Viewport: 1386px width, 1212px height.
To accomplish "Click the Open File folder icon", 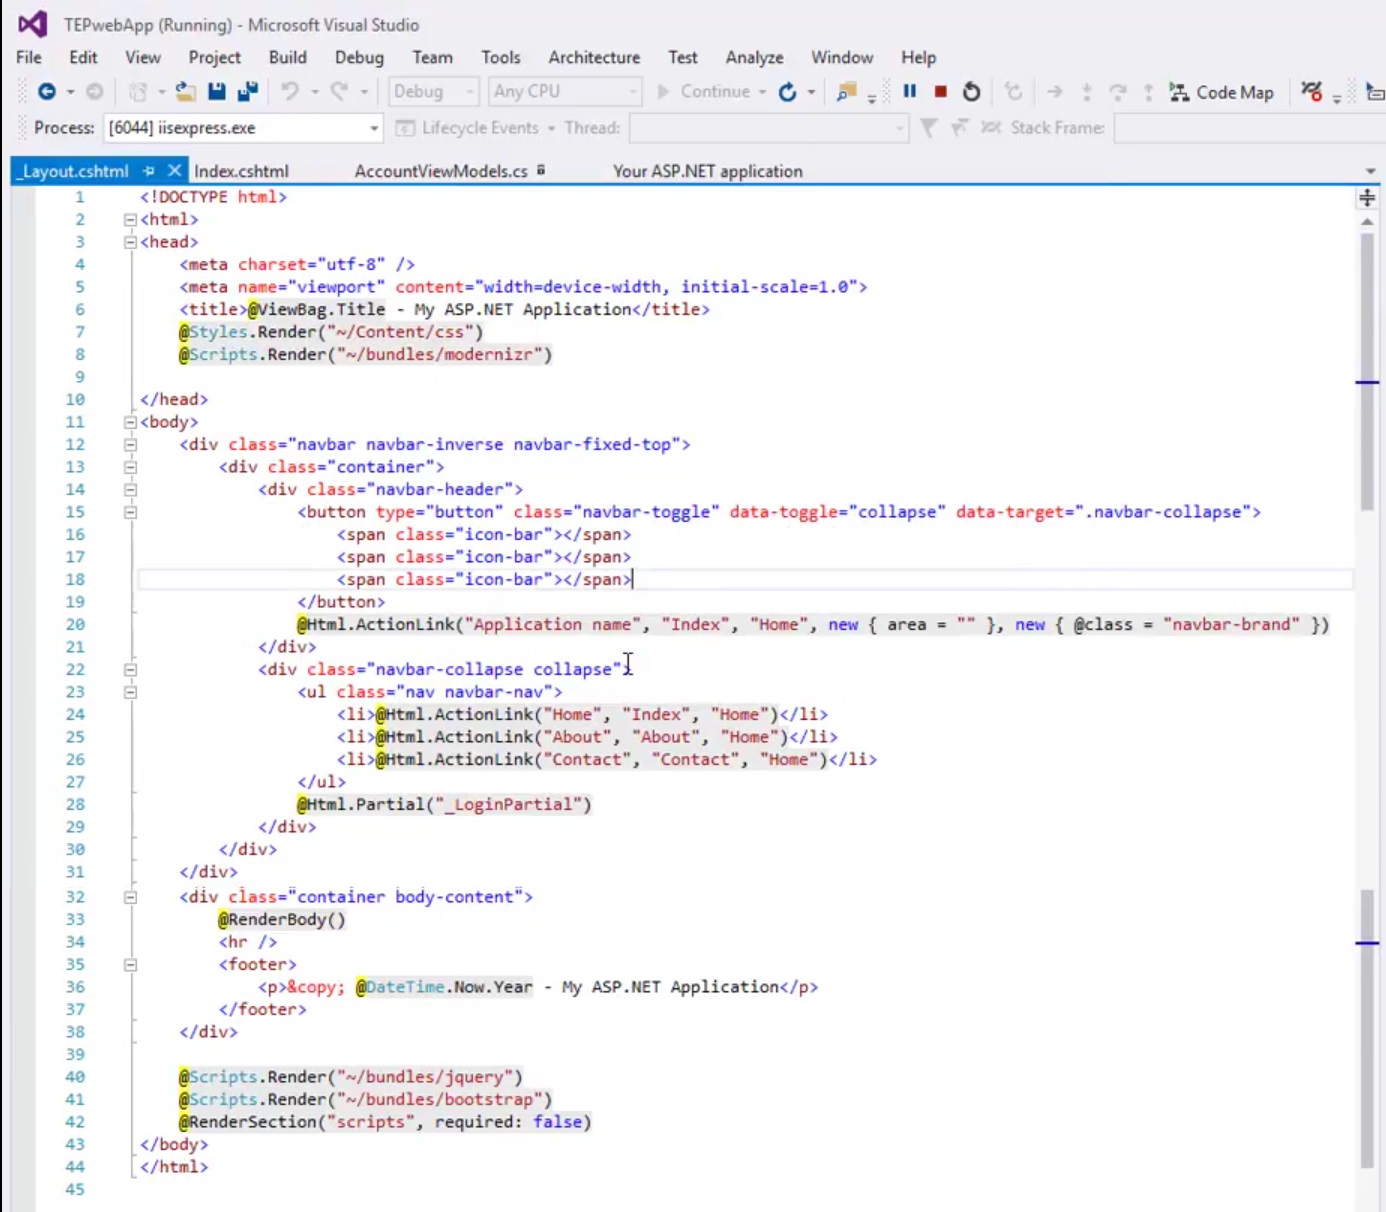I will click(x=185, y=92).
